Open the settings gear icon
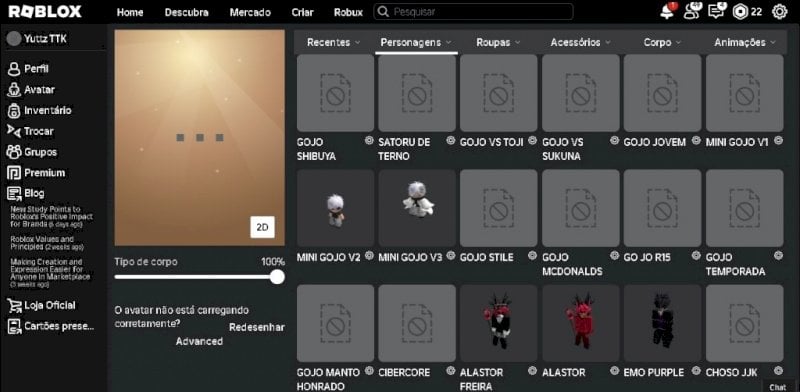 [x=780, y=12]
